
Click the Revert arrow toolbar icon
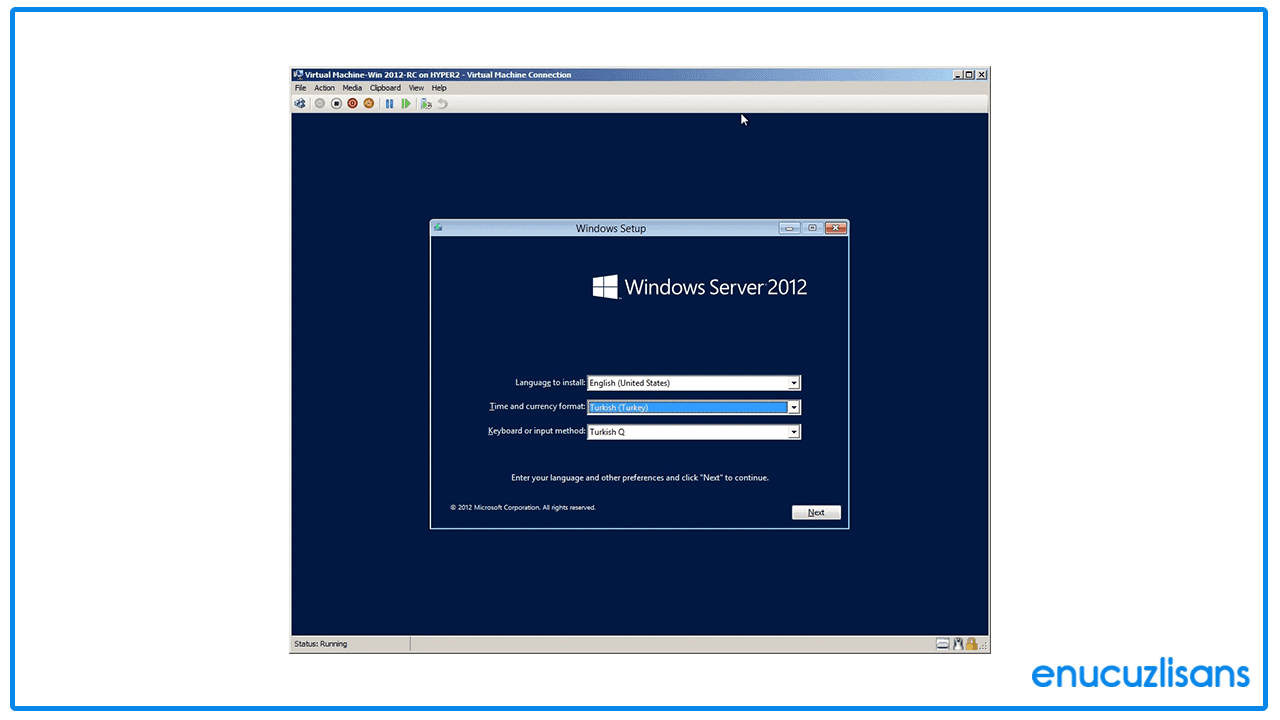point(442,103)
